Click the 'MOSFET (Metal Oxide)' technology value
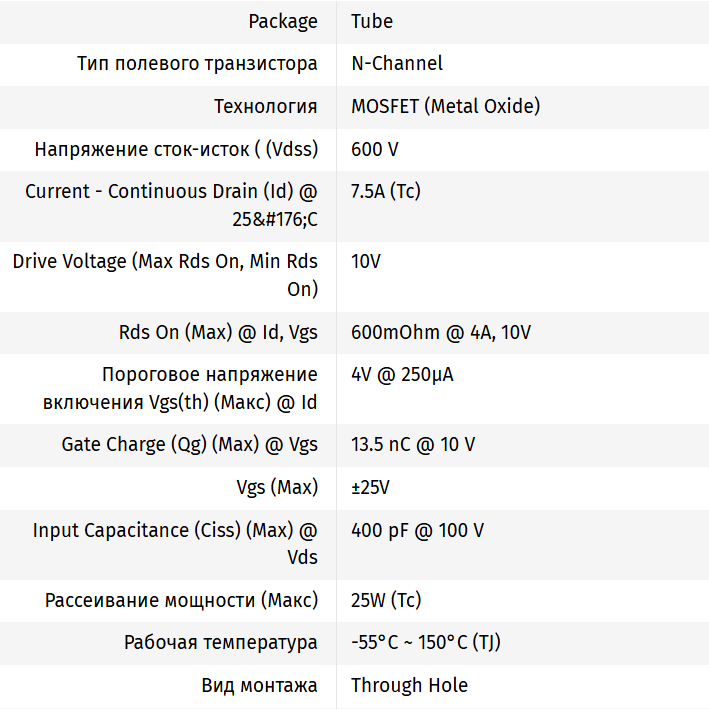The height and width of the screenshot is (709, 709). pyautogui.click(x=445, y=106)
